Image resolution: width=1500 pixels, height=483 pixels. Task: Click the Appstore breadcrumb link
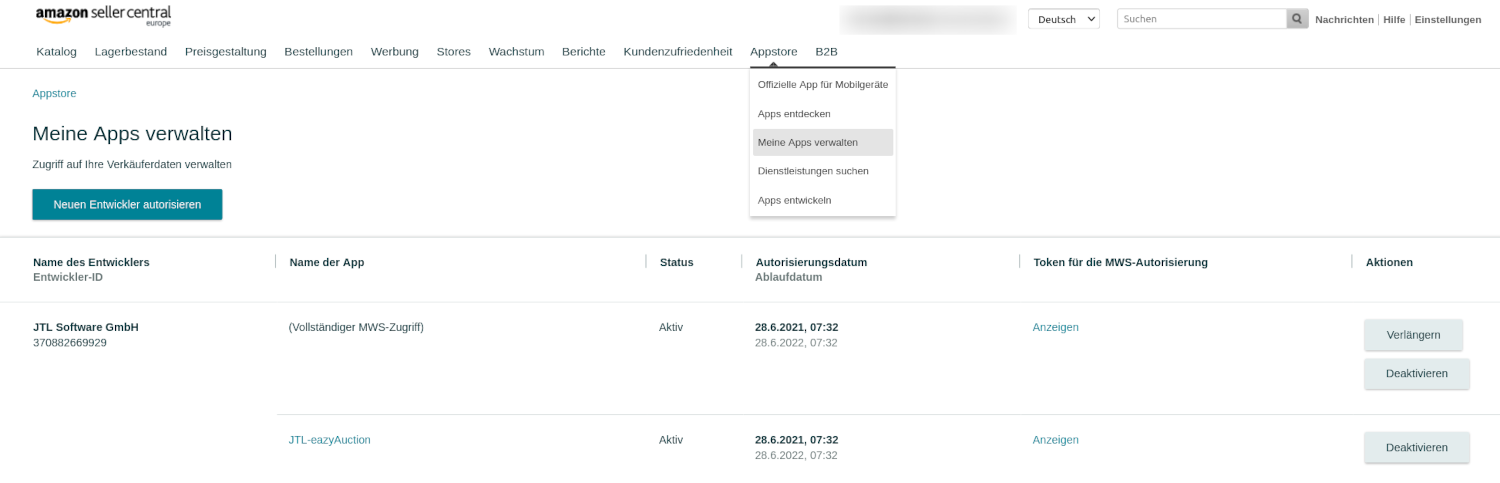click(x=54, y=93)
